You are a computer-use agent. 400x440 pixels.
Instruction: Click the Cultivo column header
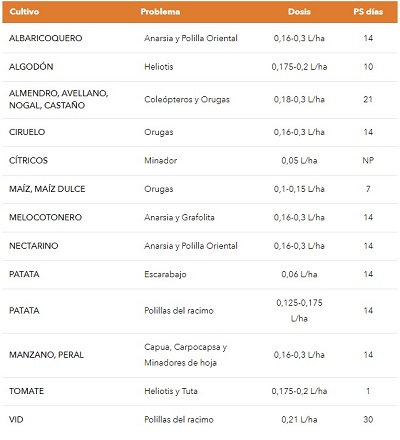(24, 12)
